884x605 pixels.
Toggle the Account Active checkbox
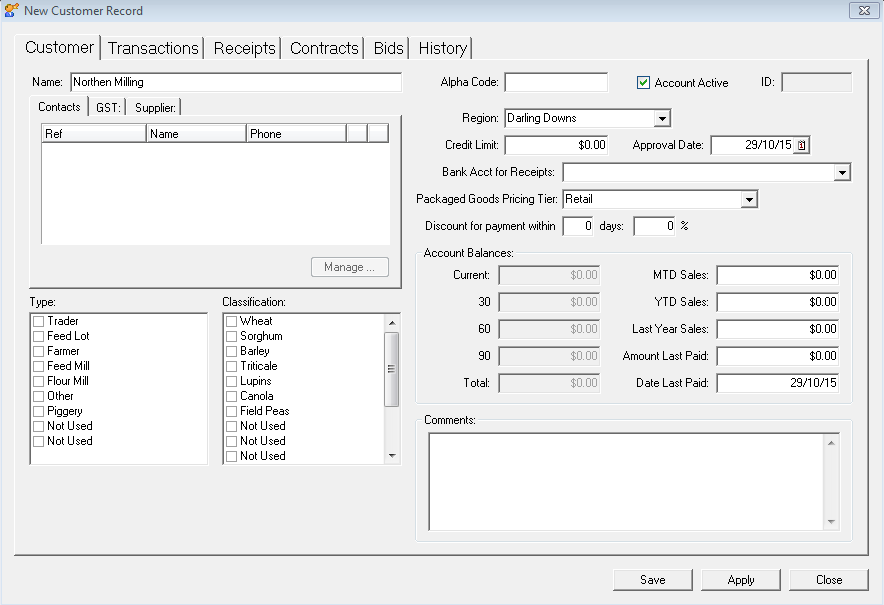click(644, 83)
